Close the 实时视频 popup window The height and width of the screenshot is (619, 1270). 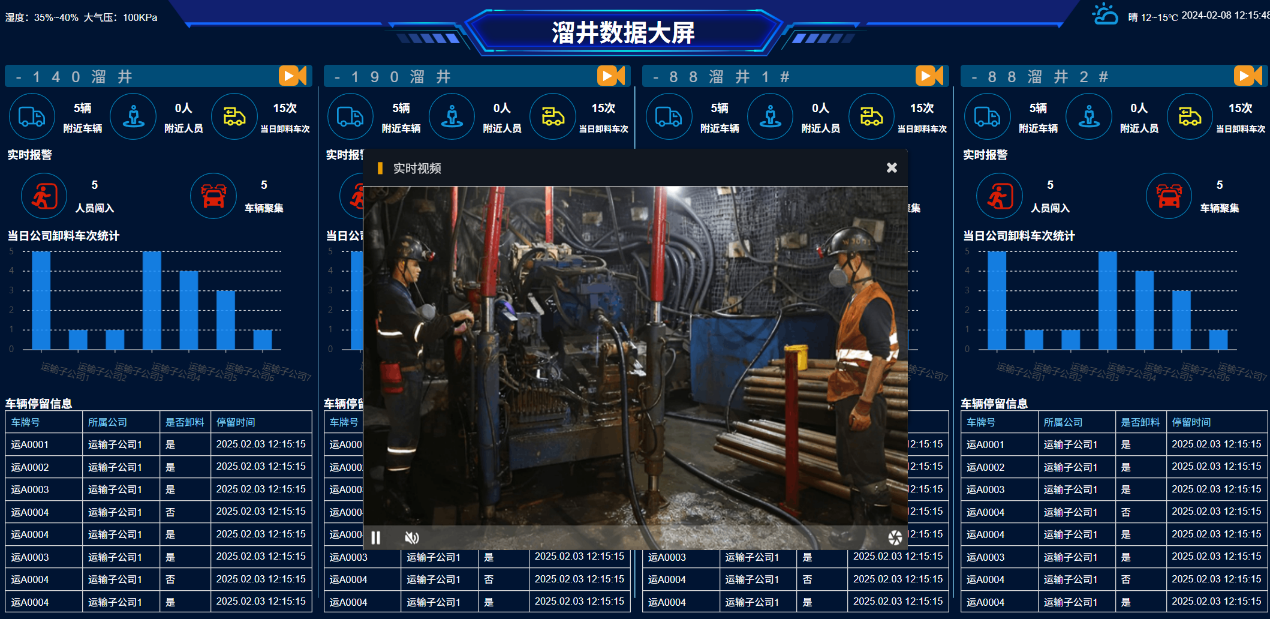click(x=892, y=168)
